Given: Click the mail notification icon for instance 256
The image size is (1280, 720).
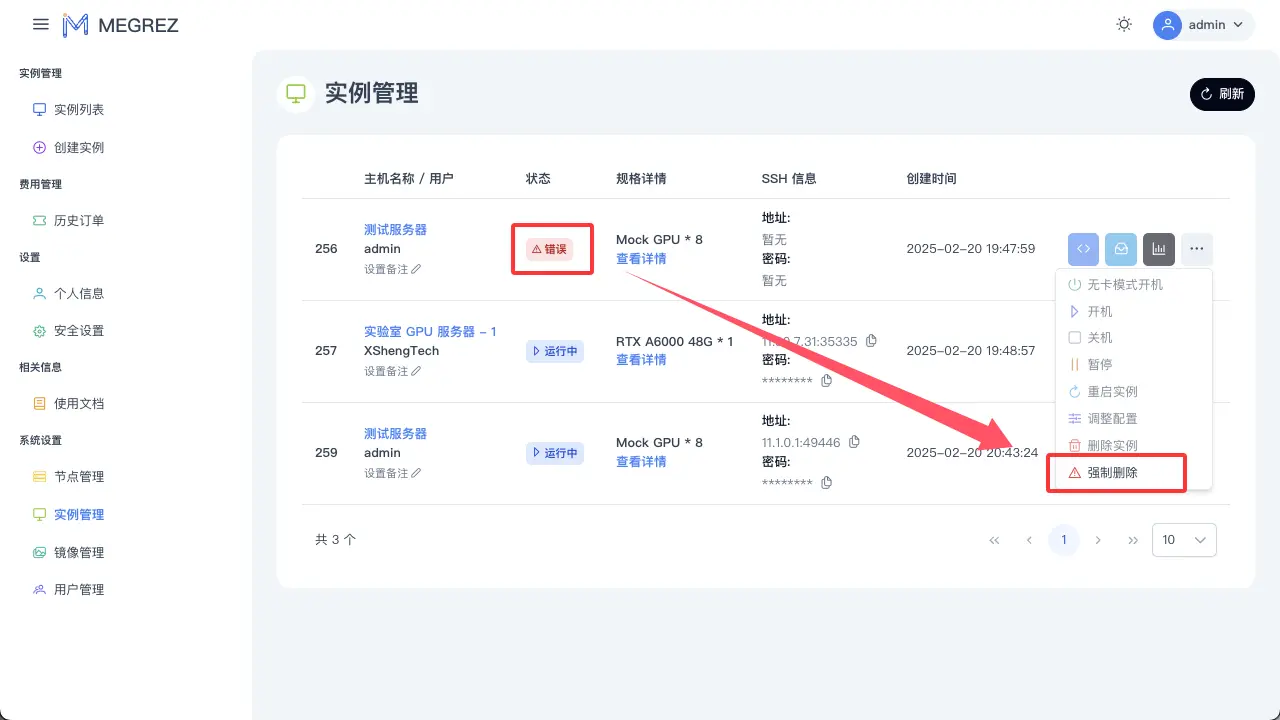Looking at the screenshot, I should pyautogui.click(x=1121, y=248).
